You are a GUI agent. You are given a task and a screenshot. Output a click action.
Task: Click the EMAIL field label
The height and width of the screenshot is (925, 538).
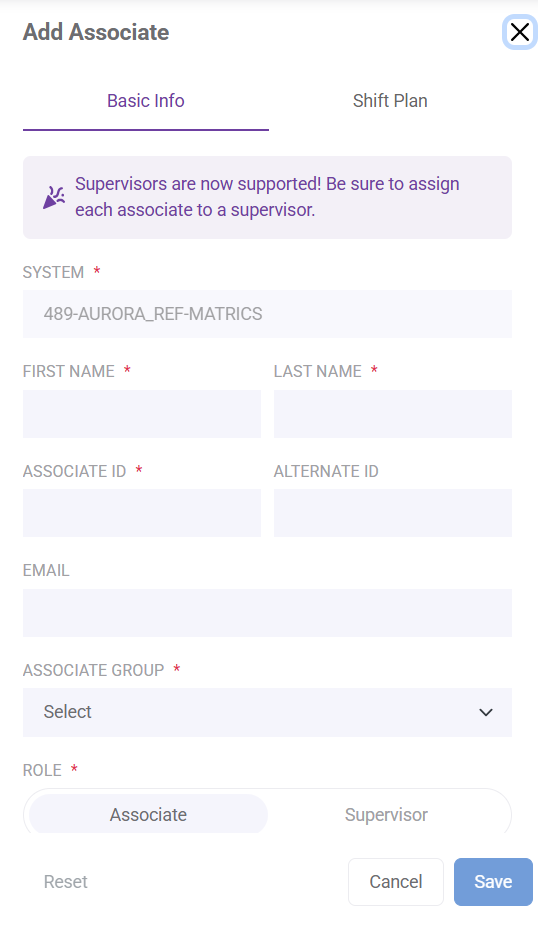point(46,570)
